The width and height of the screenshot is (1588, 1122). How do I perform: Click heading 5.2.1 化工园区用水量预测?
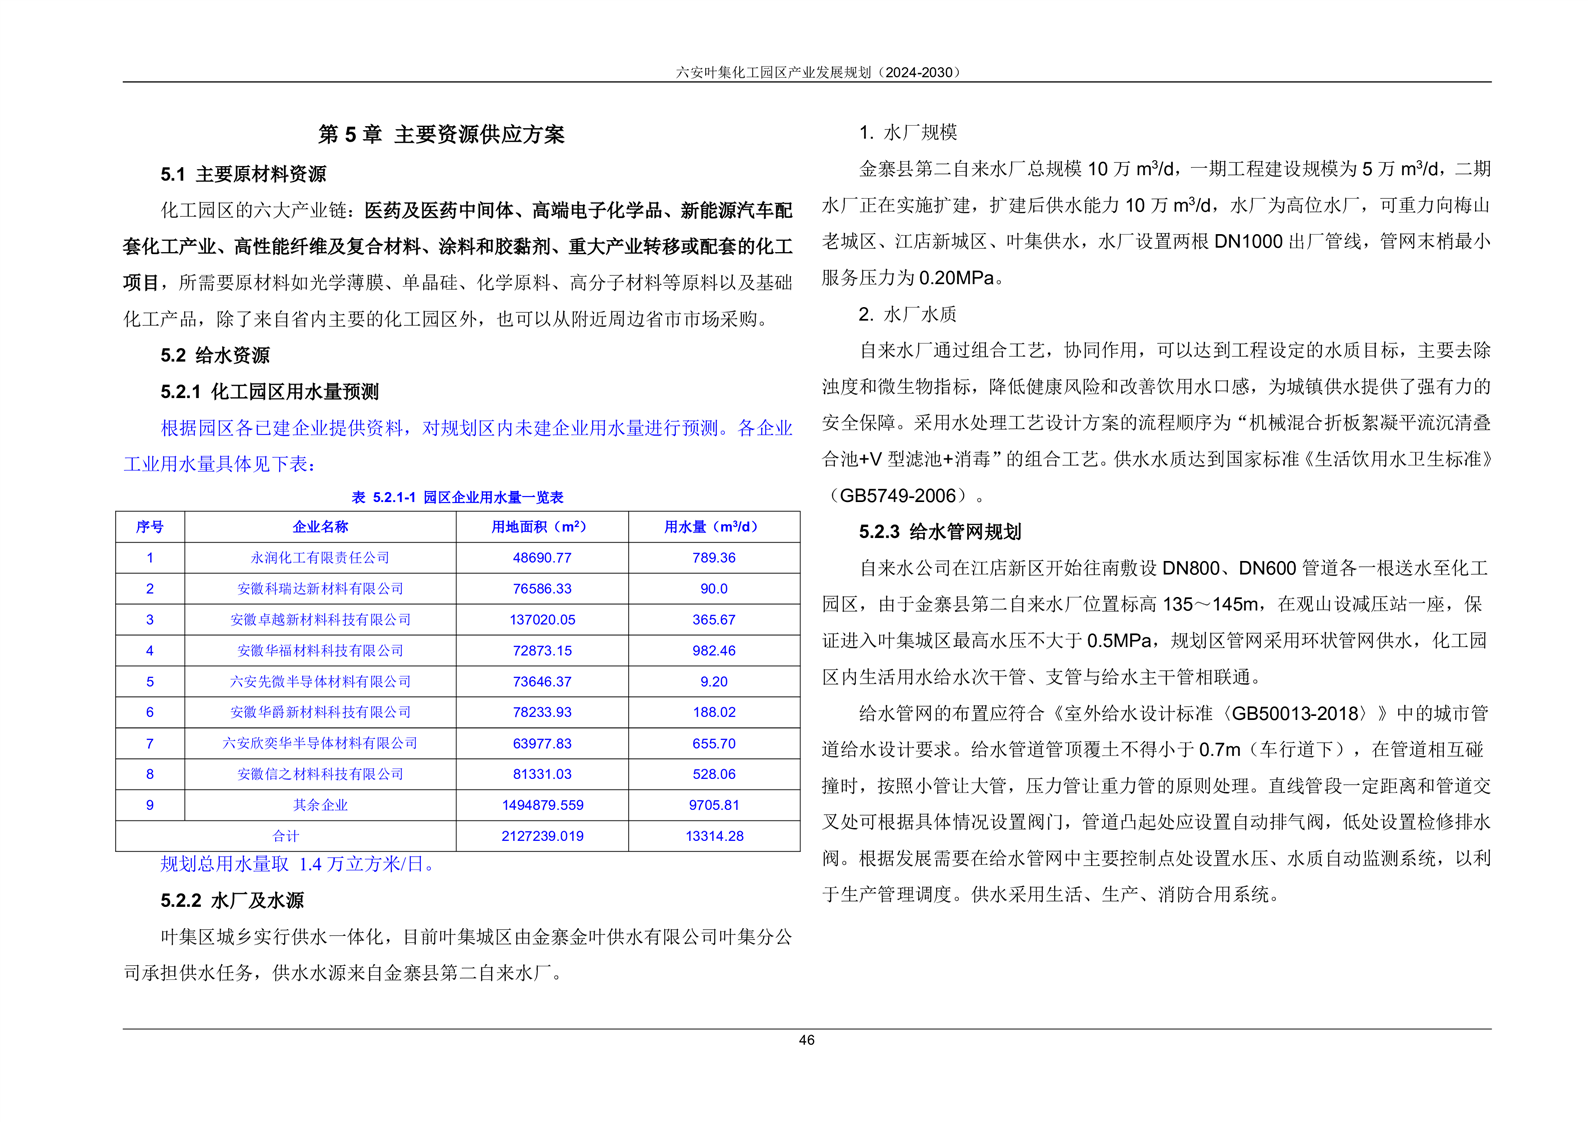pos(269,391)
